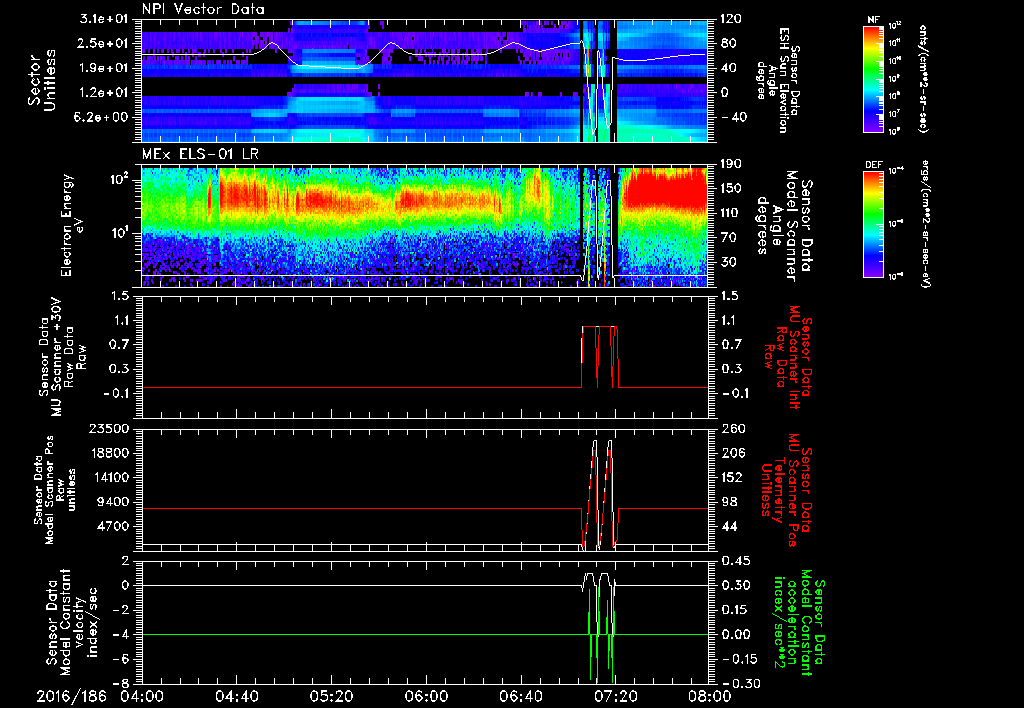Click the '152' telemetry tick value
Screen dimensions: 1024x708
point(733,477)
